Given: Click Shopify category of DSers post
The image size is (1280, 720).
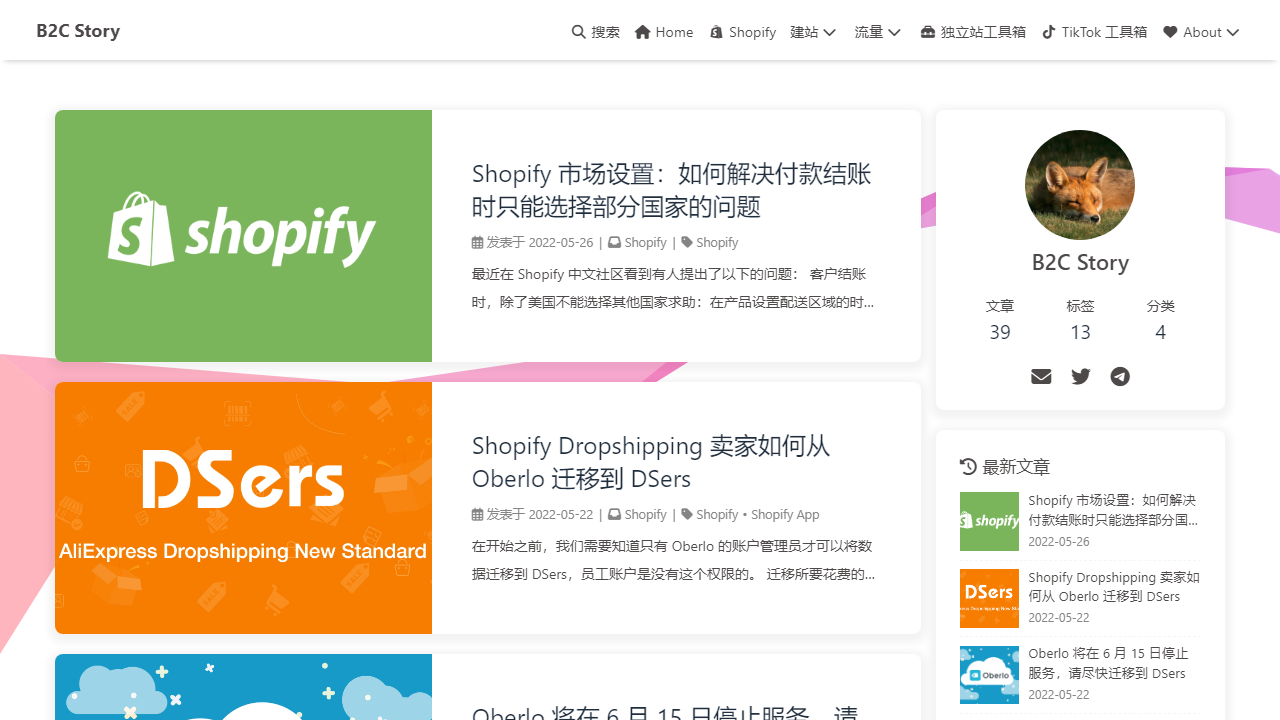Looking at the screenshot, I should tap(645, 514).
